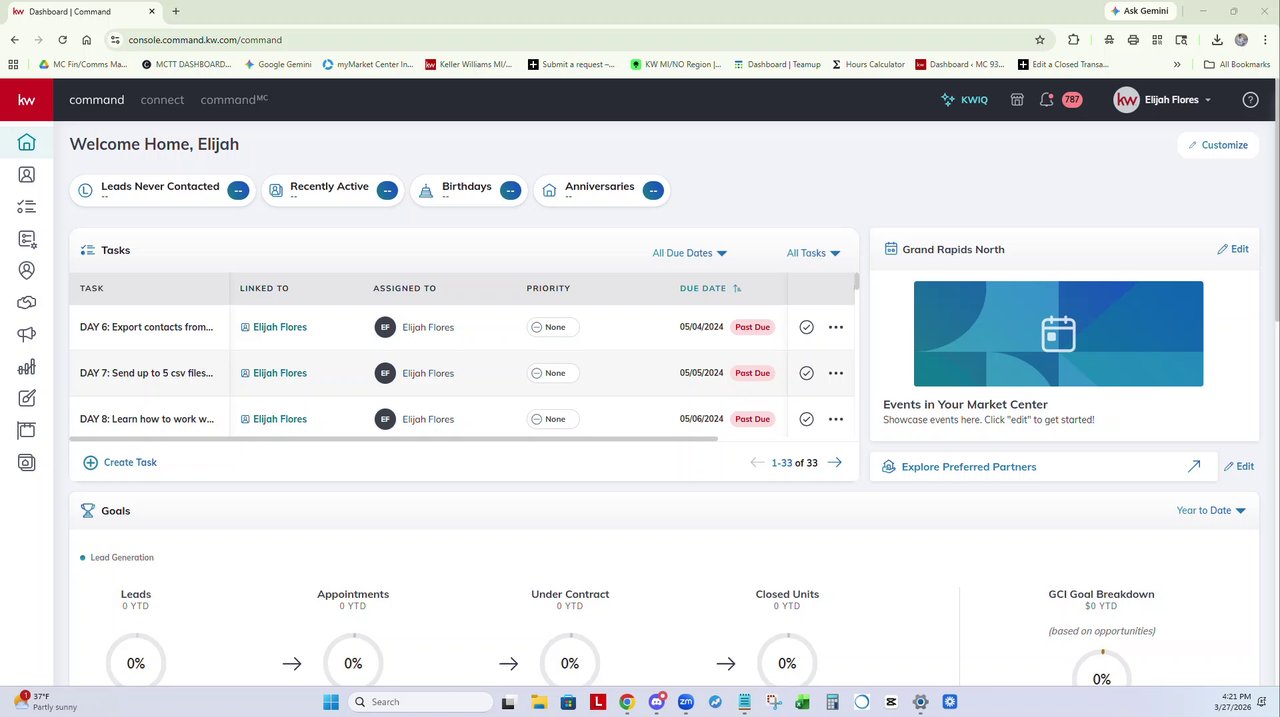Open options menu for DAY 6 task
The height and width of the screenshot is (717, 1280).
pyautogui.click(x=836, y=327)
